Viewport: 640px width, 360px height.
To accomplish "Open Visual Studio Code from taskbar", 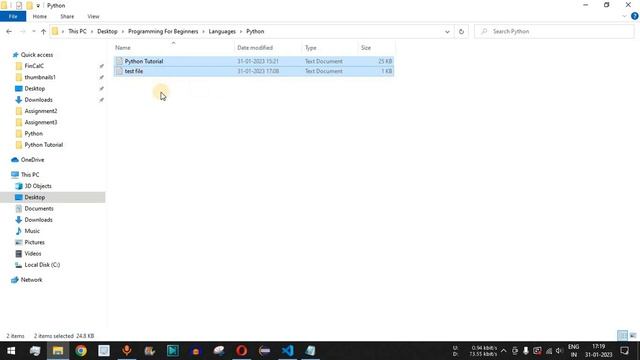I will (287, 351).
